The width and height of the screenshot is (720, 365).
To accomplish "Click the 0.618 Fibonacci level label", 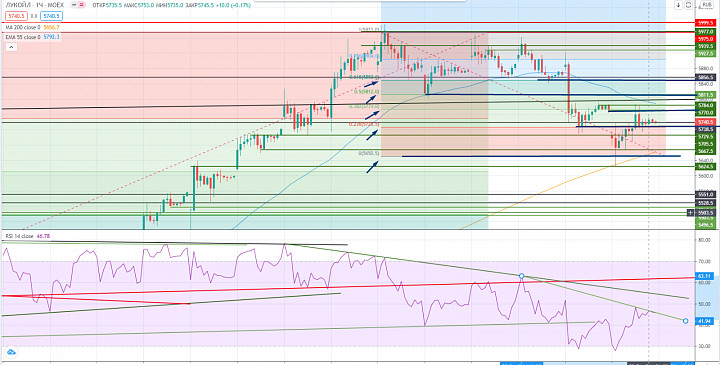I will pos(365,77).
